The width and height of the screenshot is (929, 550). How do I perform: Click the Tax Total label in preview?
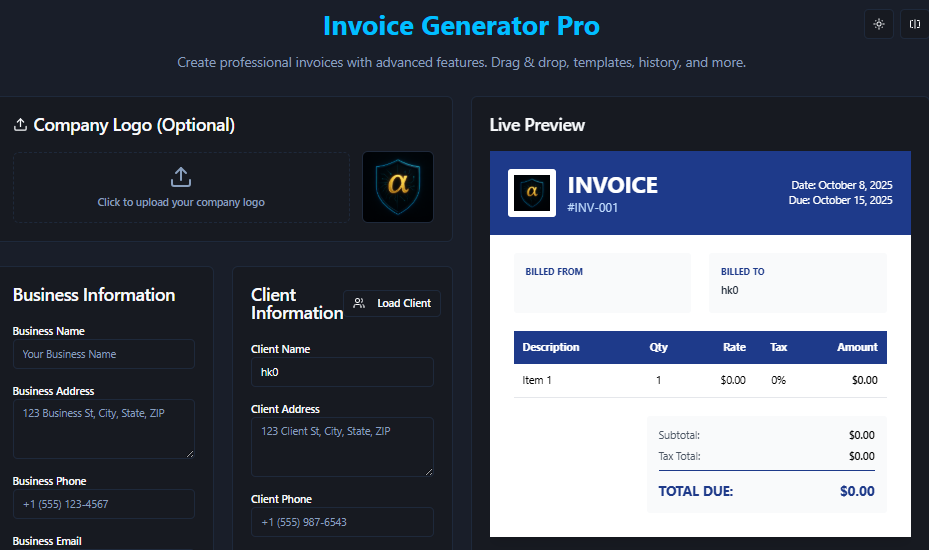(680, 456)
